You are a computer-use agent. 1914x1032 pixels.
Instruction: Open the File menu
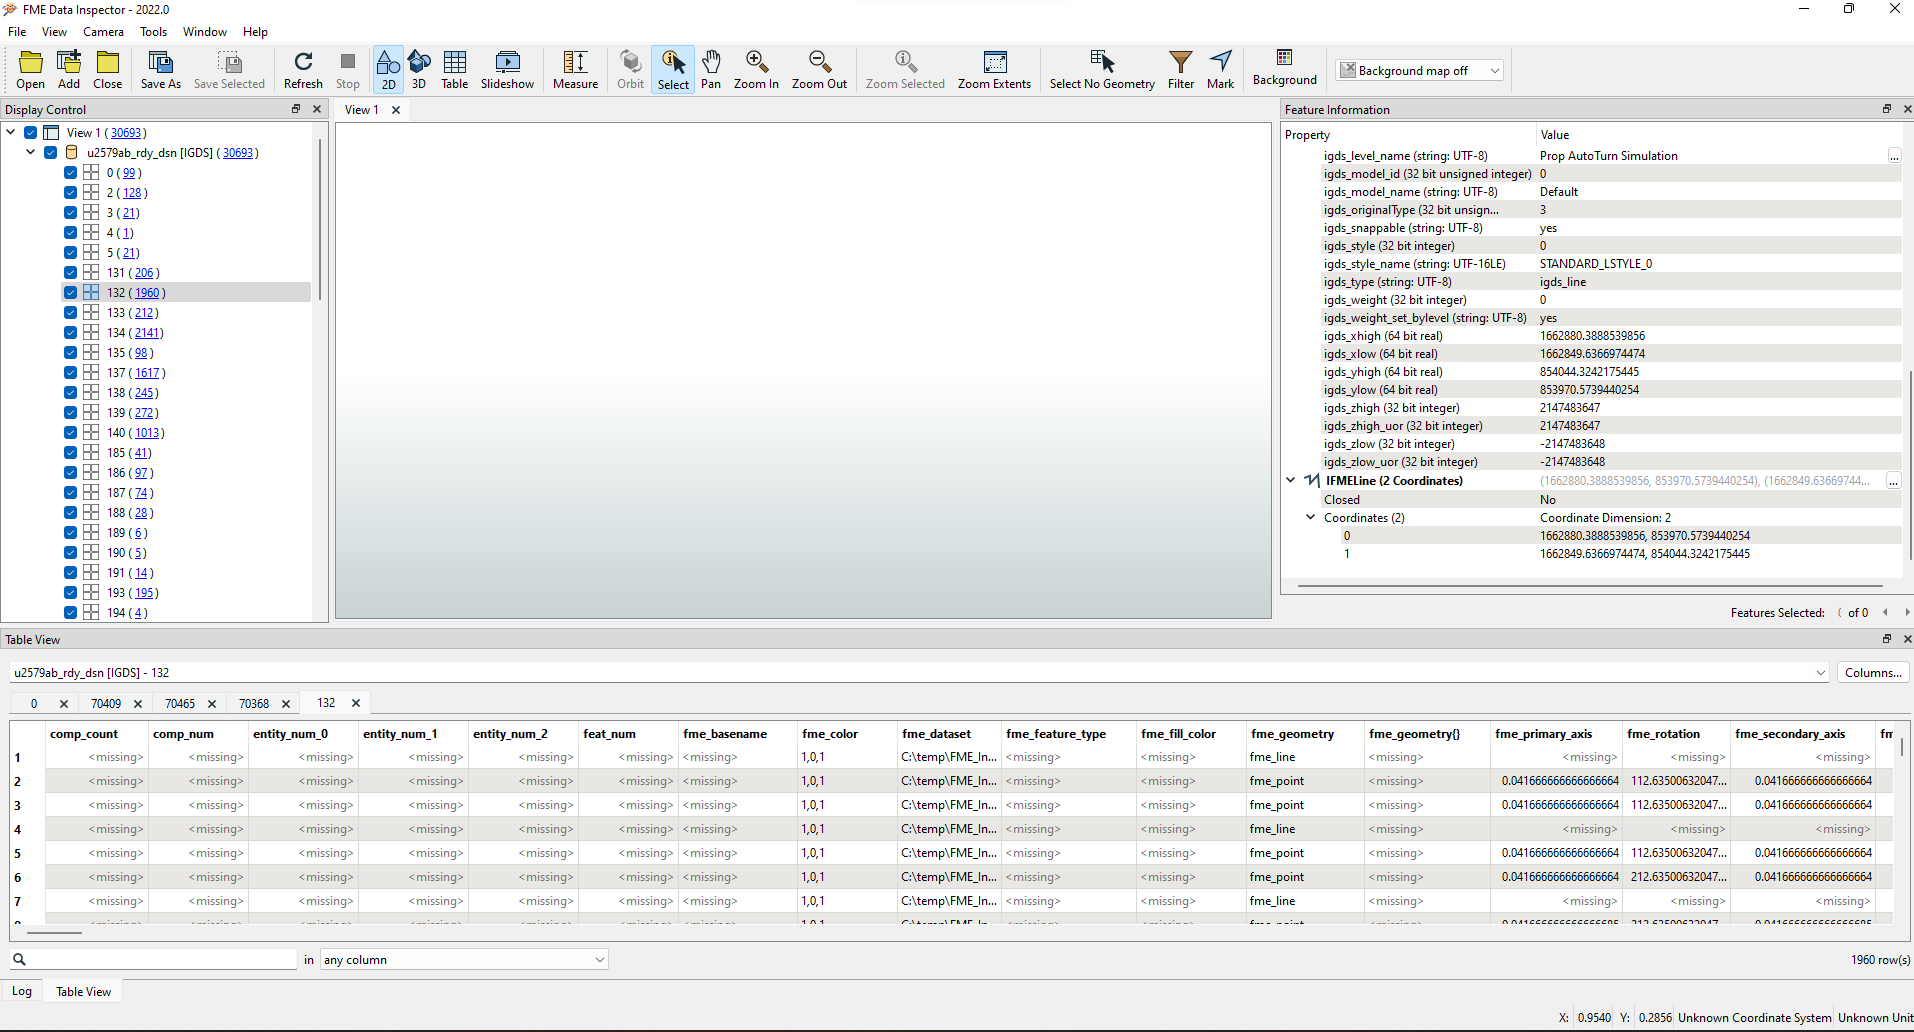point(17,32)
